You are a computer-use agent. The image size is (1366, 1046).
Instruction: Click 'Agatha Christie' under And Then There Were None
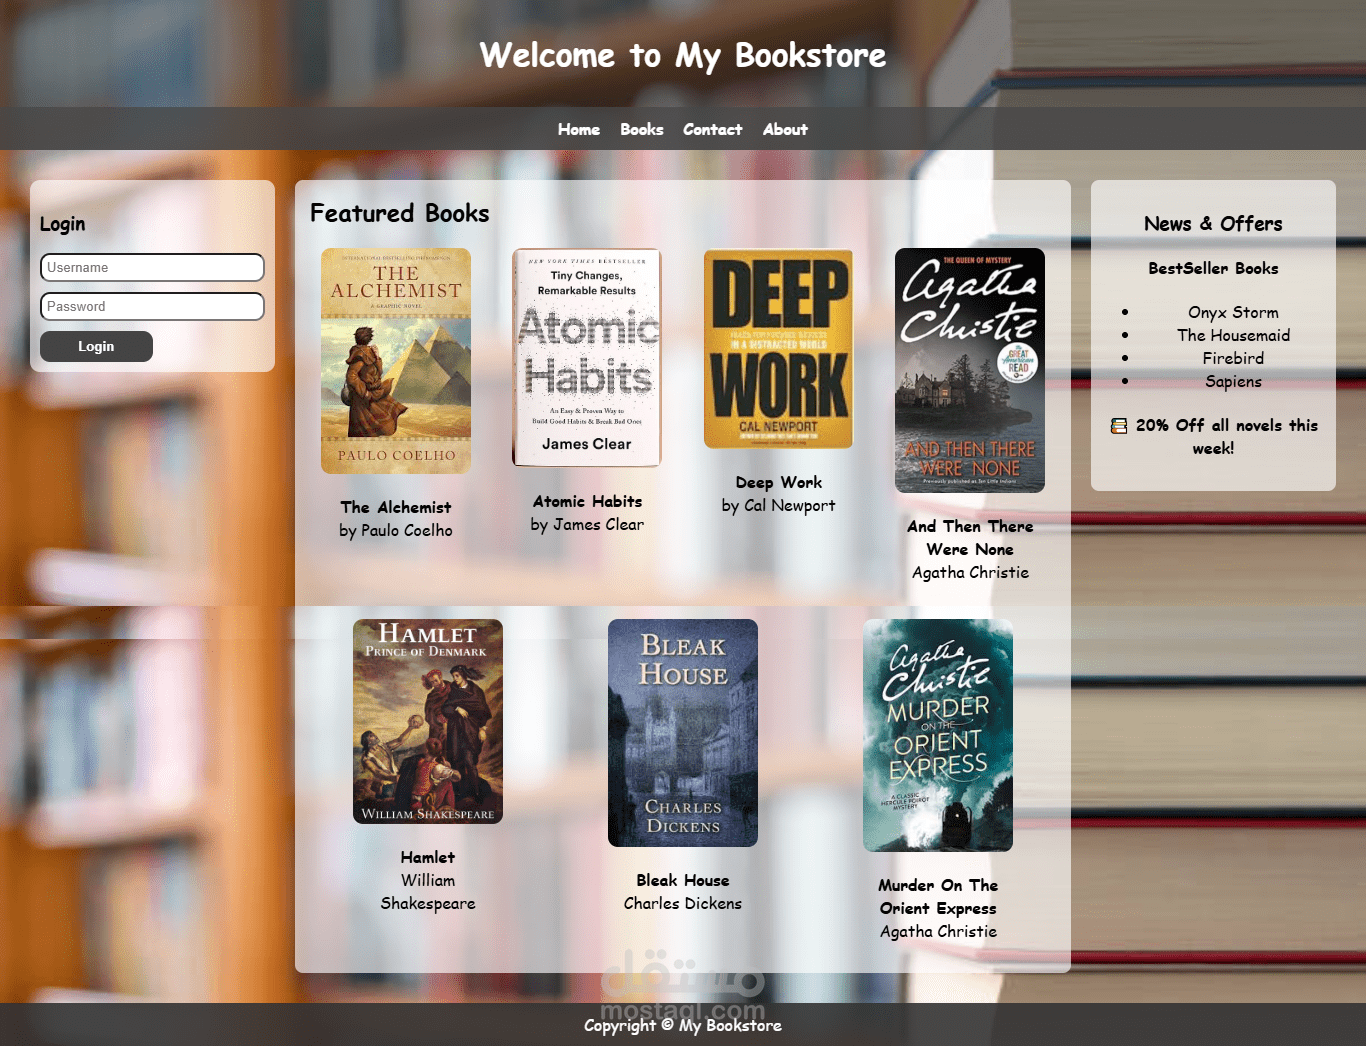coord(970,572)
